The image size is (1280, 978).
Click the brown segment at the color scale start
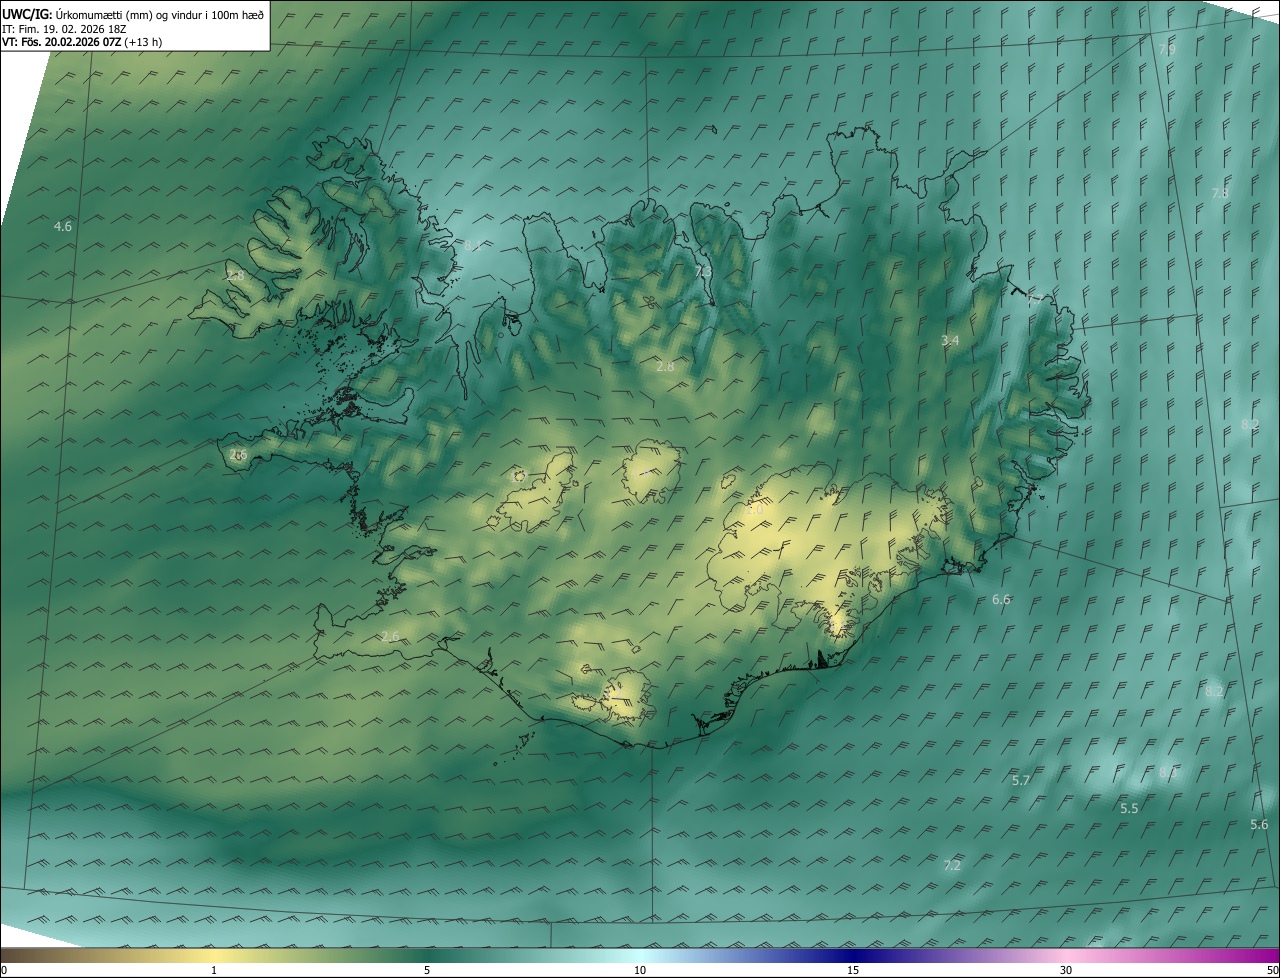coord(25,955)
